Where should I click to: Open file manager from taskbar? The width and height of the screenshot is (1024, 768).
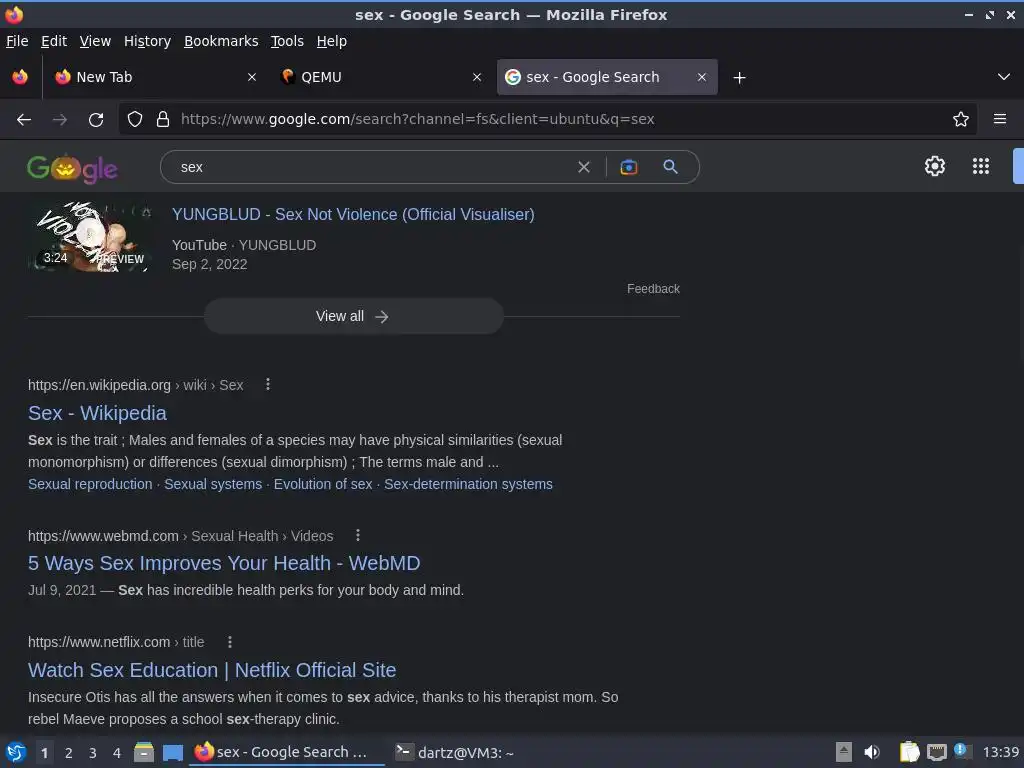[144, 752]
